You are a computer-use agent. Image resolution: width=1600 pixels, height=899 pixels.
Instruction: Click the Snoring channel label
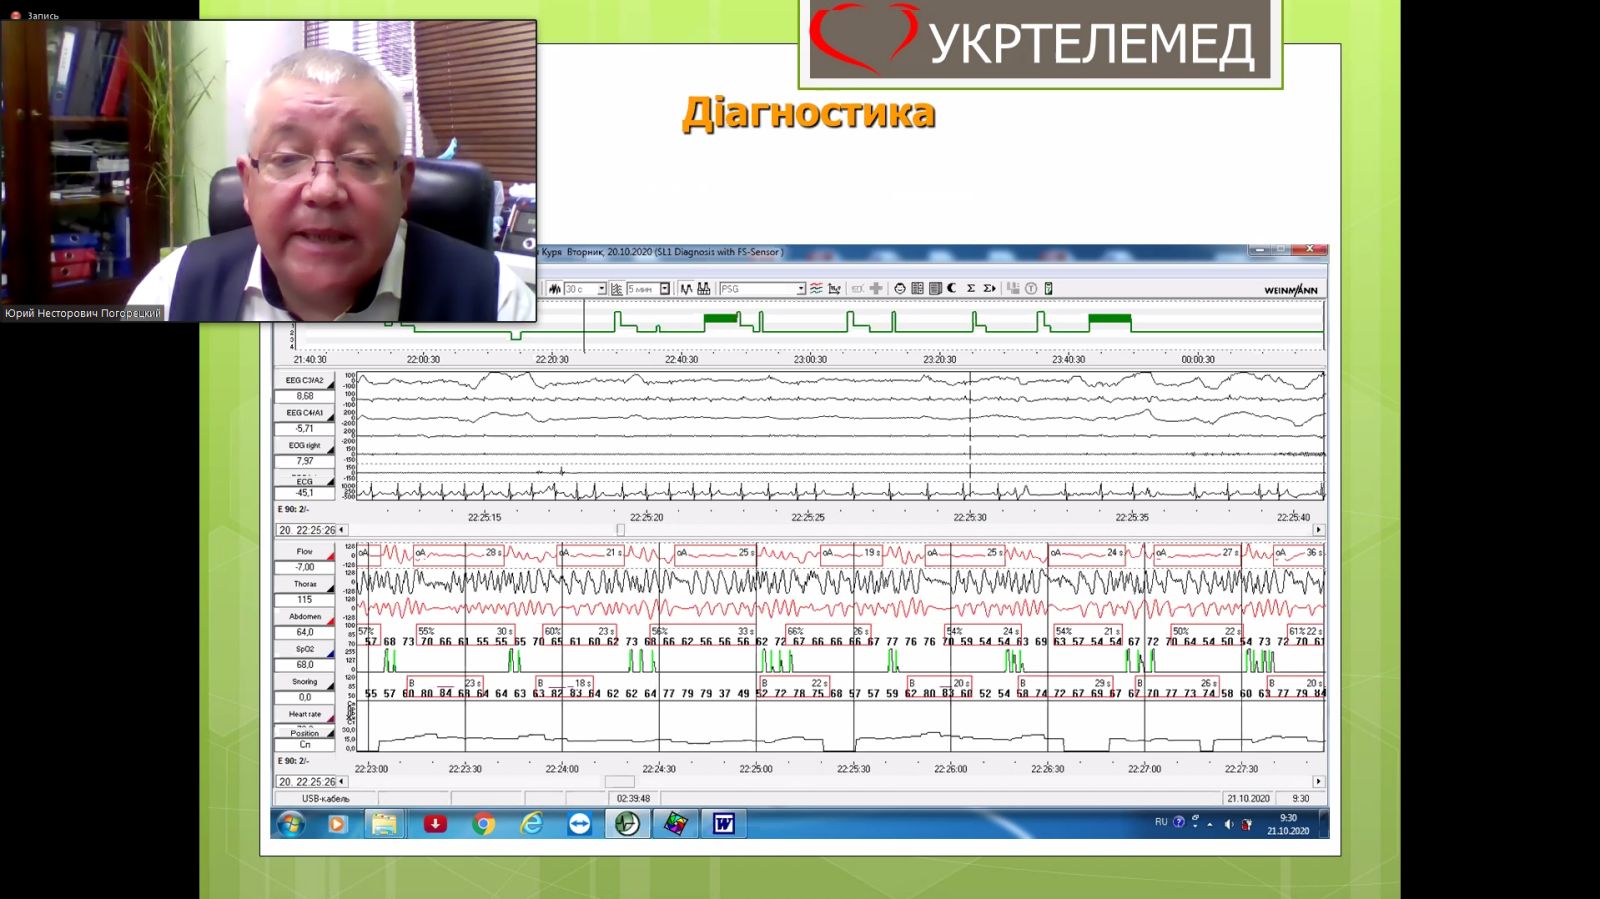click(x=305, y=682)
